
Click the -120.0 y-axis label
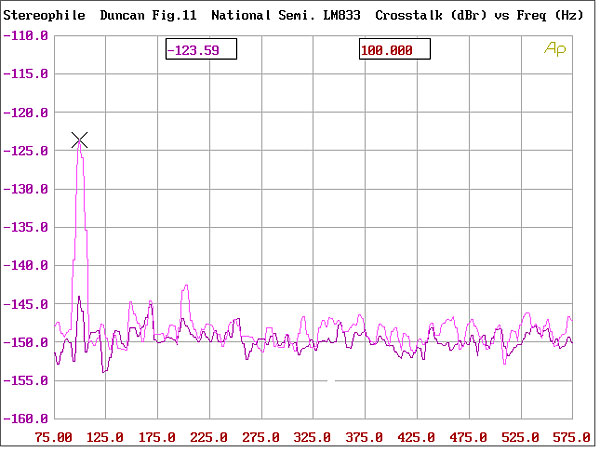point(26,113)
